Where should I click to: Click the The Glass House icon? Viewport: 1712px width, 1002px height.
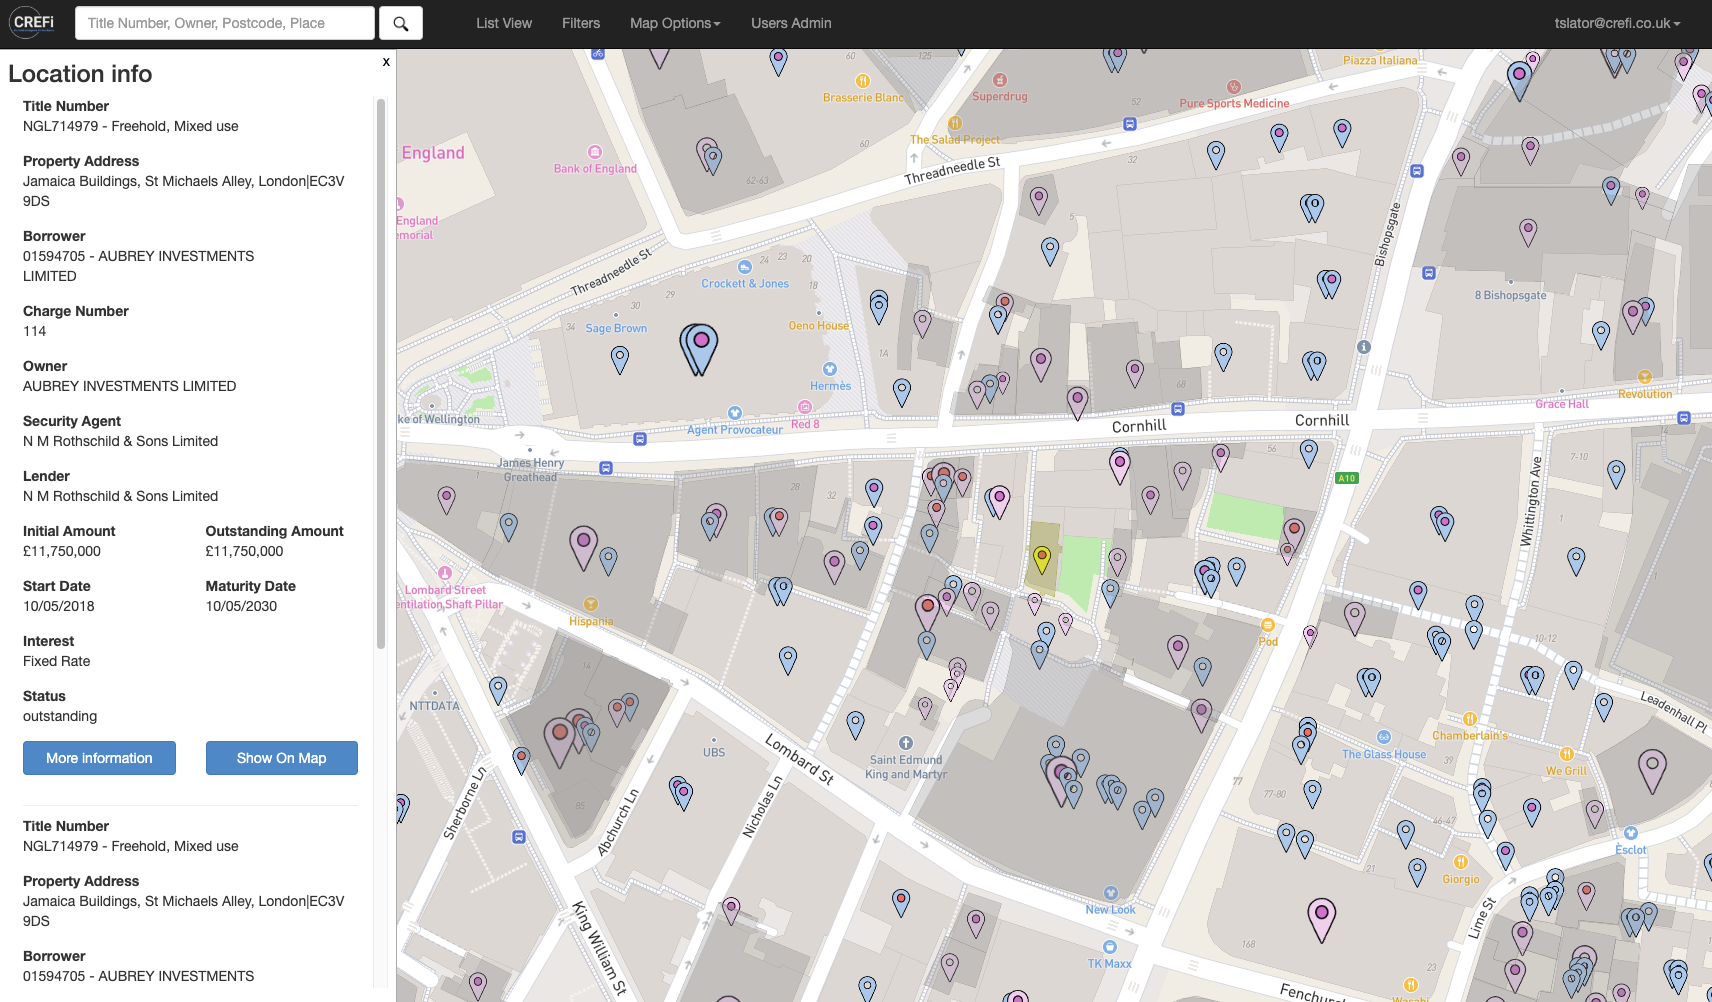(x=1384, y=737)
